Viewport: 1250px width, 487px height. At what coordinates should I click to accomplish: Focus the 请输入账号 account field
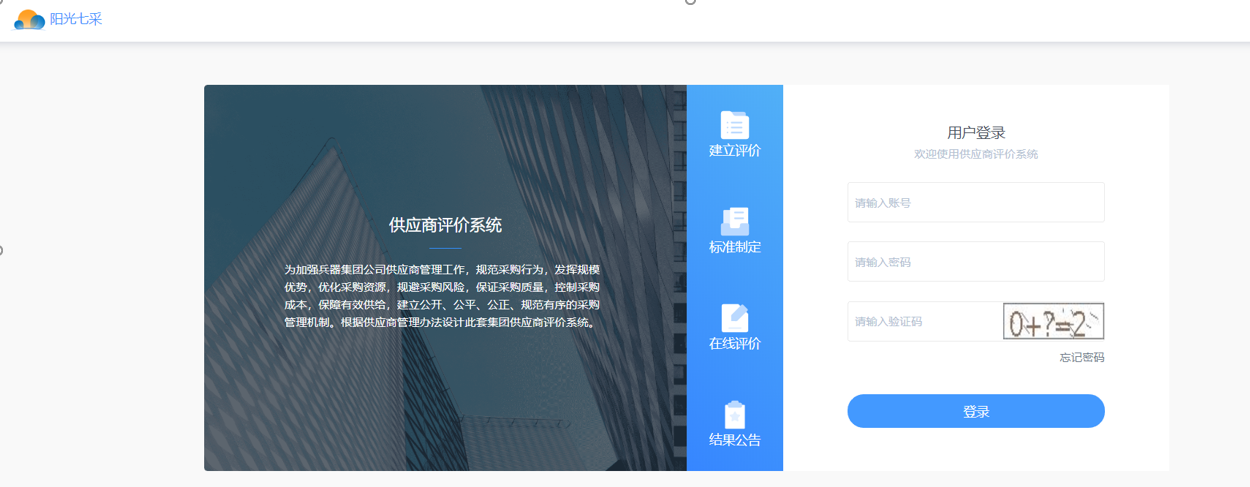pos(976,202)
